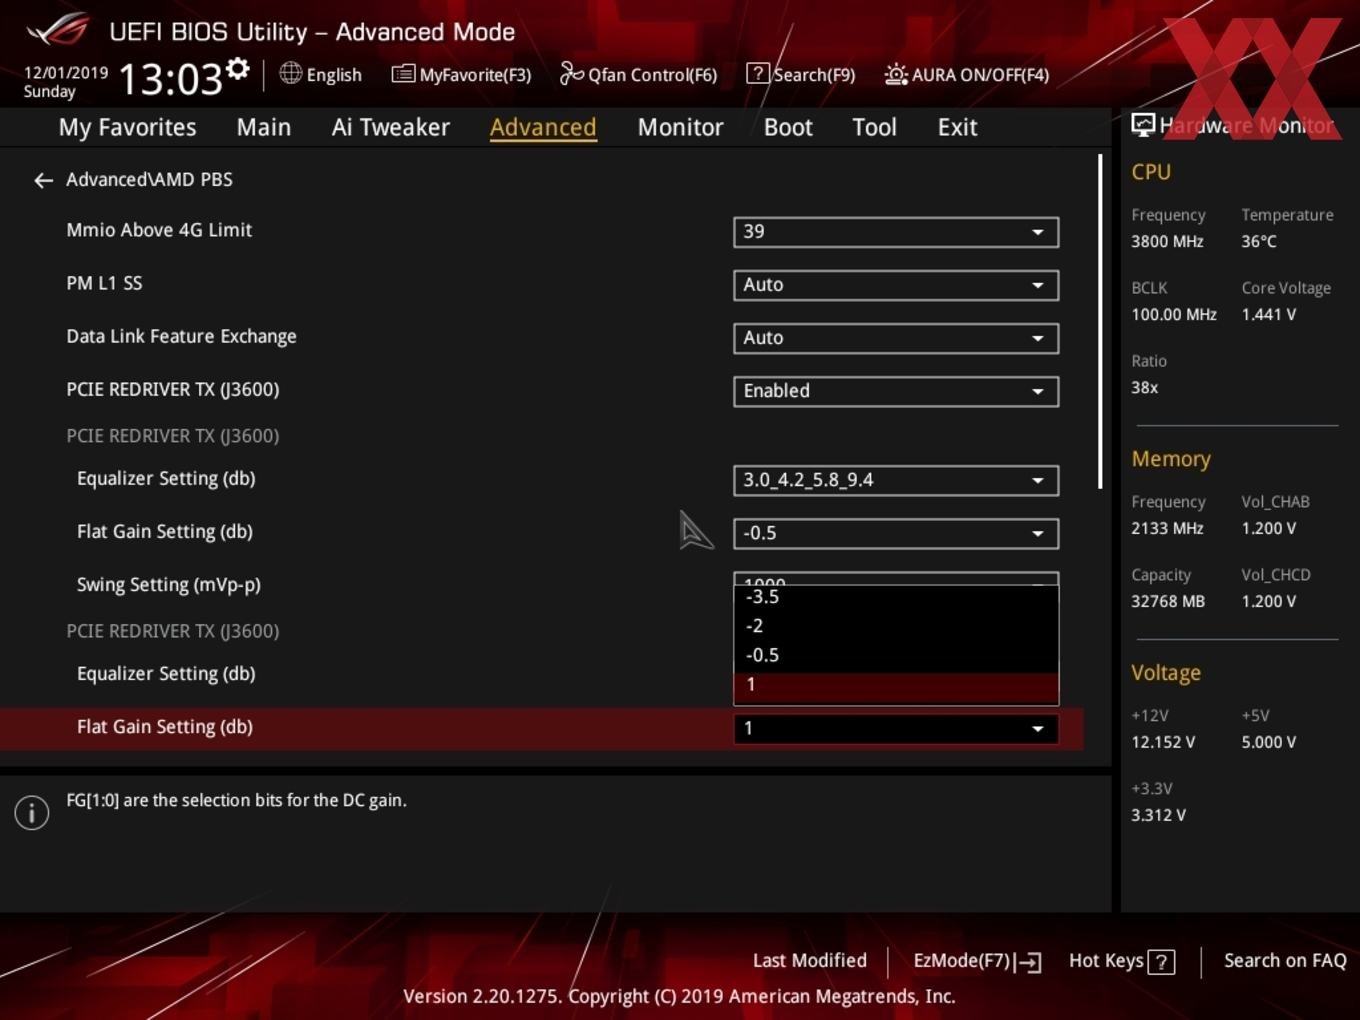This screenshot has width=1360, height=1020.
Task: Open Equalizer Setting 3.0_4.2_5.8_9.4 dropdown
Action: pos(896,480)
